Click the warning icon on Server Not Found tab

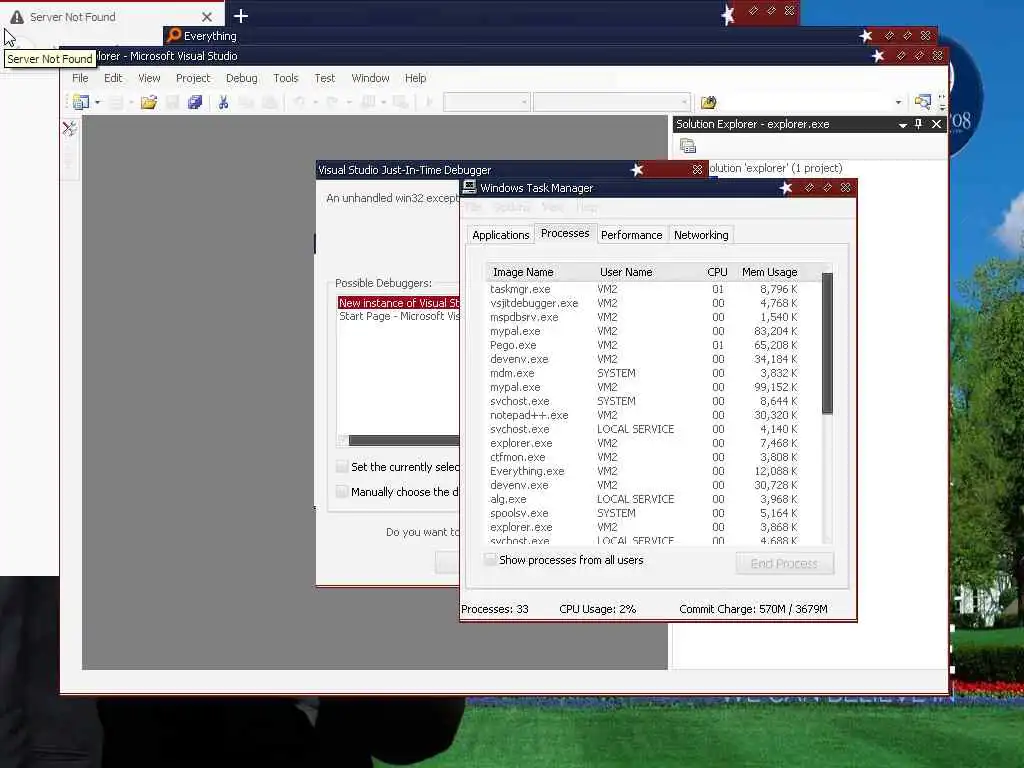17,17
